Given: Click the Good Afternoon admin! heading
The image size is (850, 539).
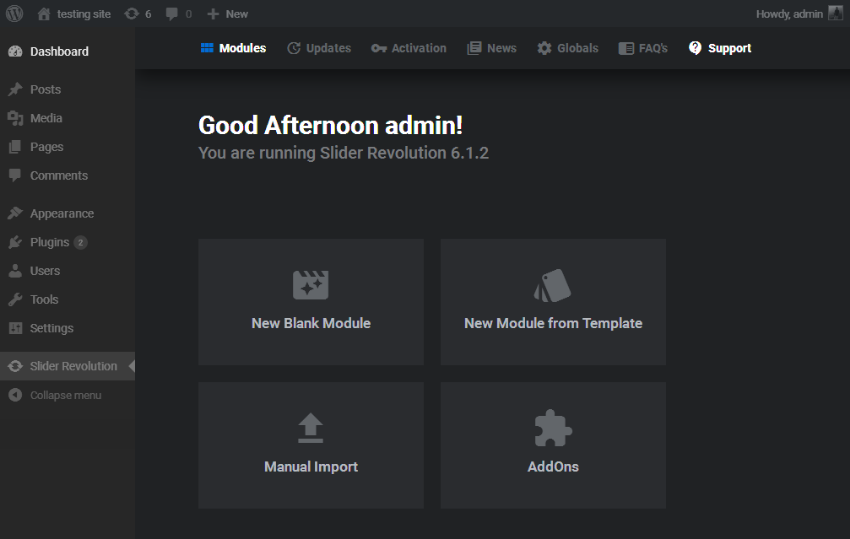Looking at the screenshot, I should [330, 125].
